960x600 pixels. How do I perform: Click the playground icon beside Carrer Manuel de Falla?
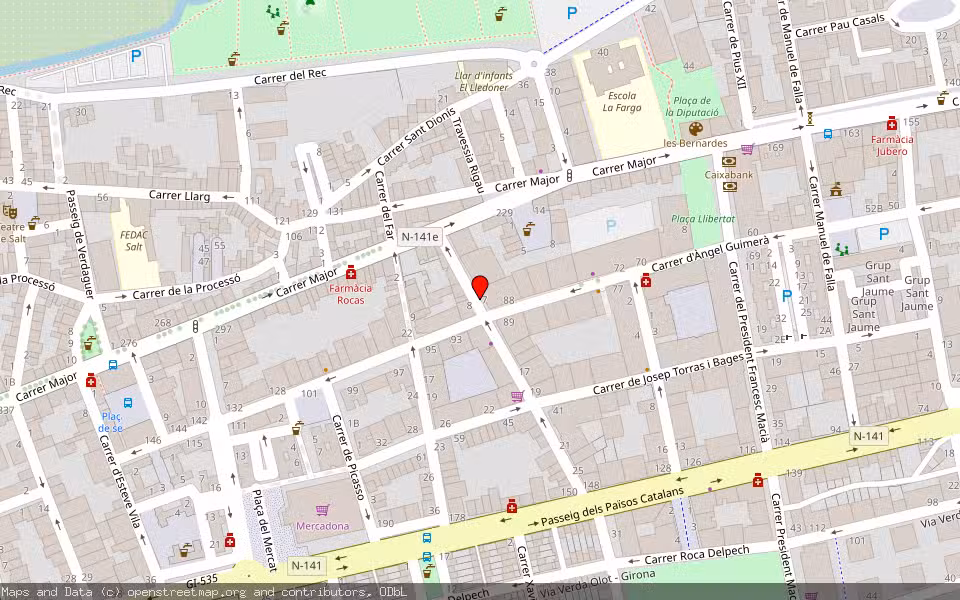coord(840,249)
